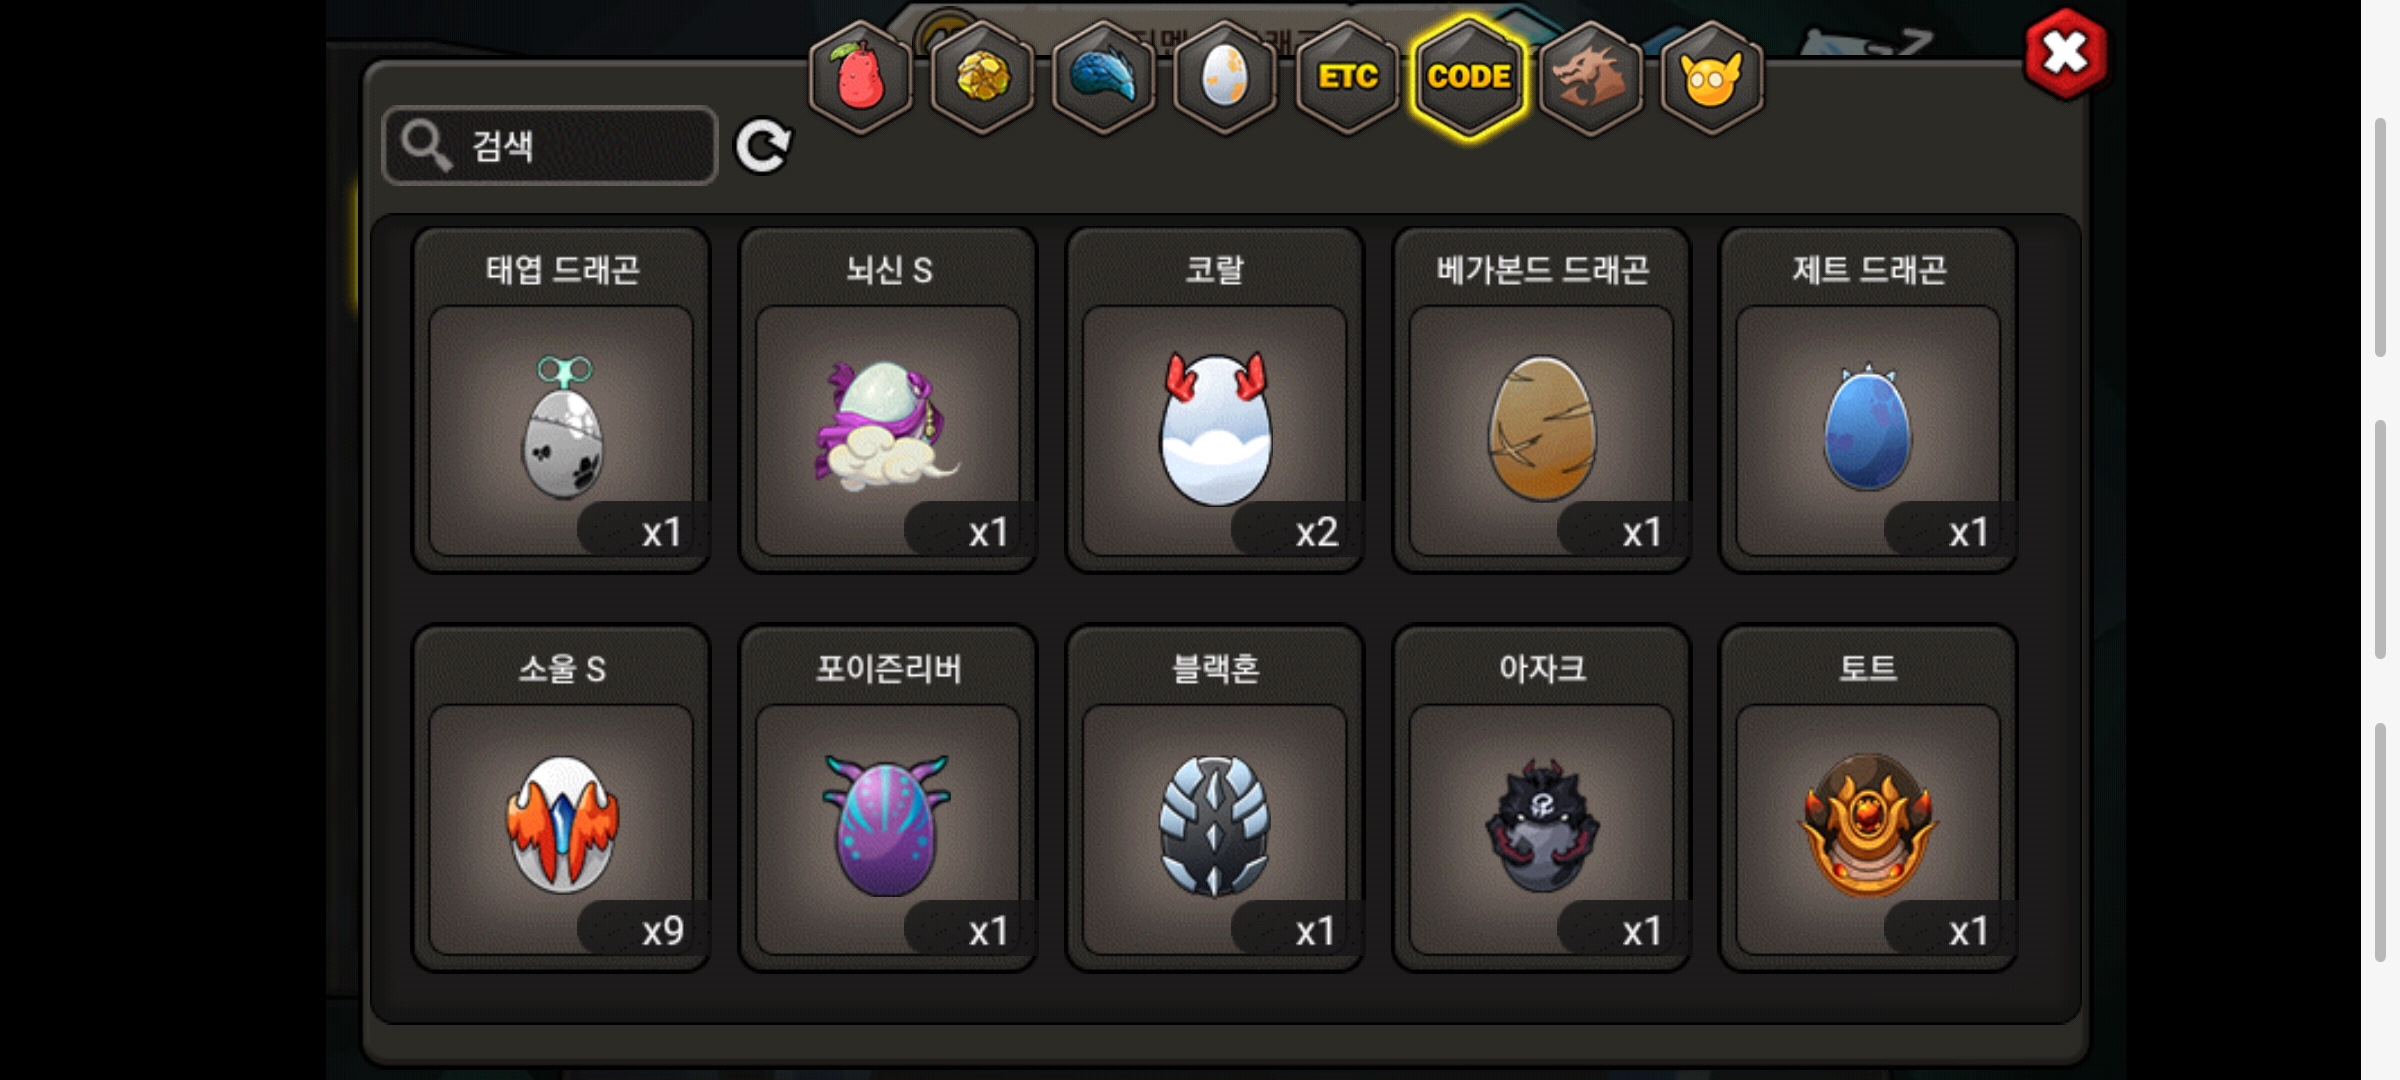Pick the 코랄 egg with red horns
This screenshot has height=1080, width=2400.
pyautogui.click(x=1215, y=400)
